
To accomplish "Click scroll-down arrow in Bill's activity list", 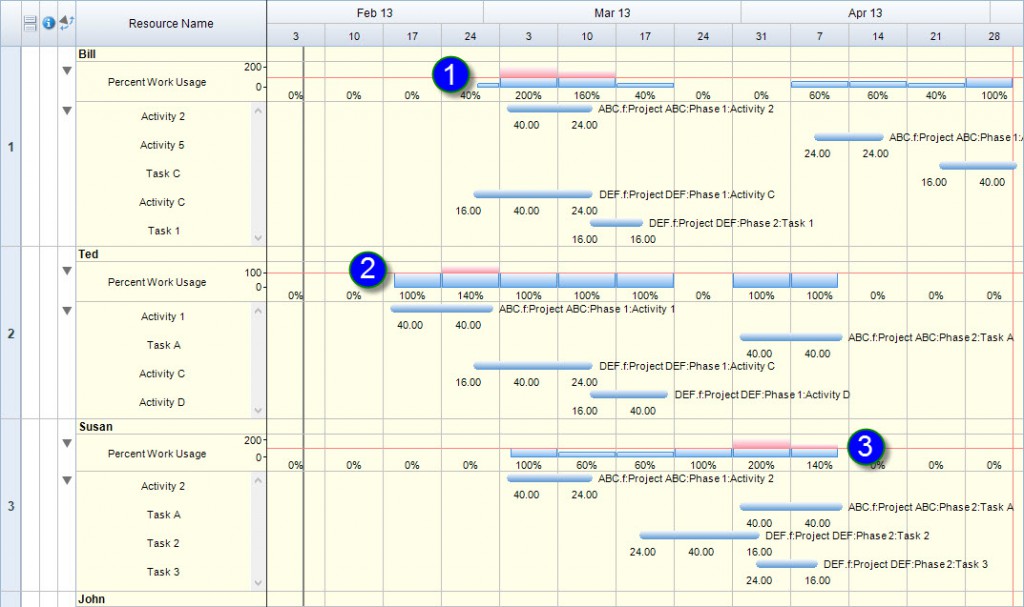I will click(x=258, y=238).
